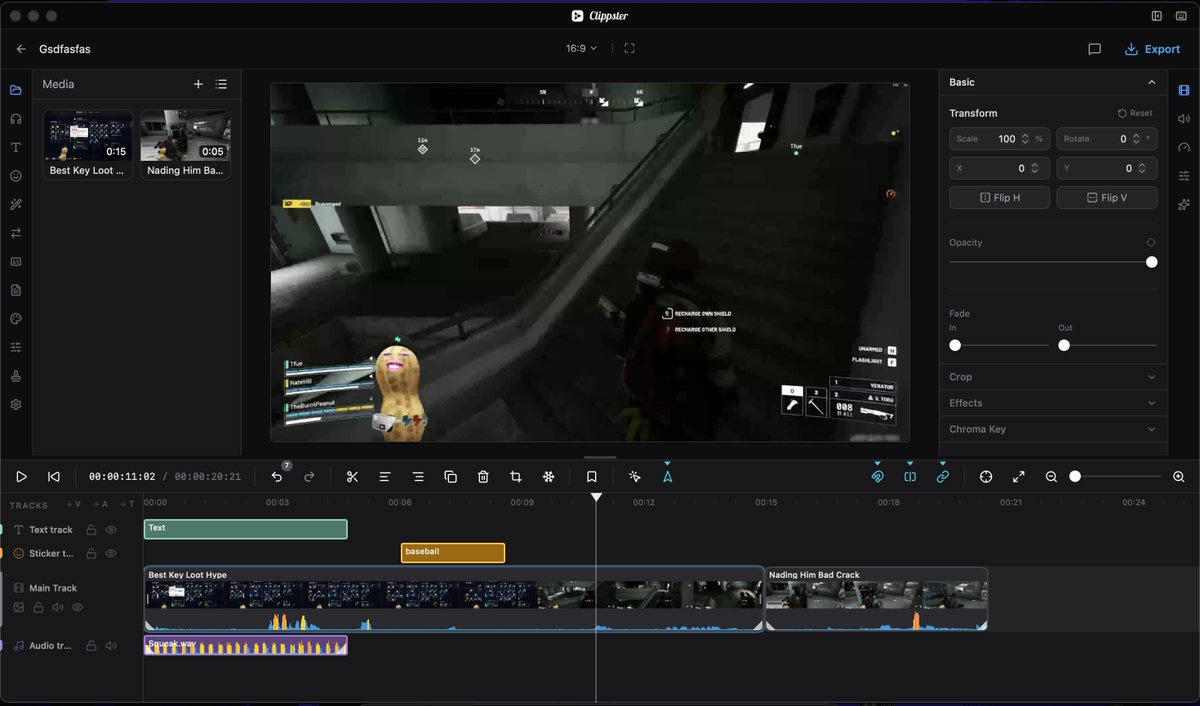Open the 16:9 aspect ratio dropdown
Screen dimensions: 1200x706
pos(581,48)
